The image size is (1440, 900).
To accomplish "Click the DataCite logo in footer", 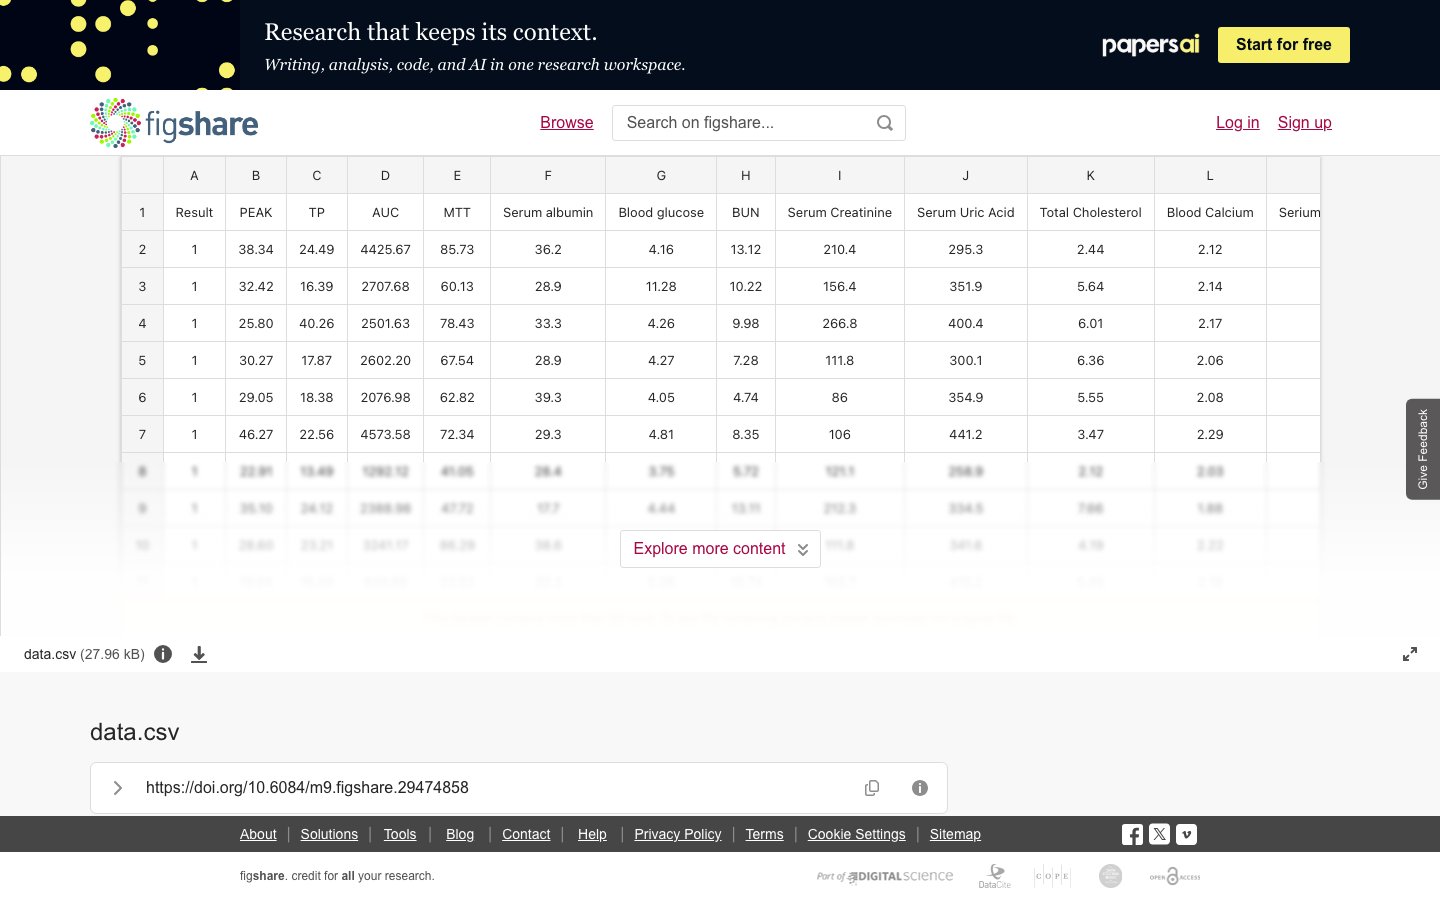I will 994,876.
